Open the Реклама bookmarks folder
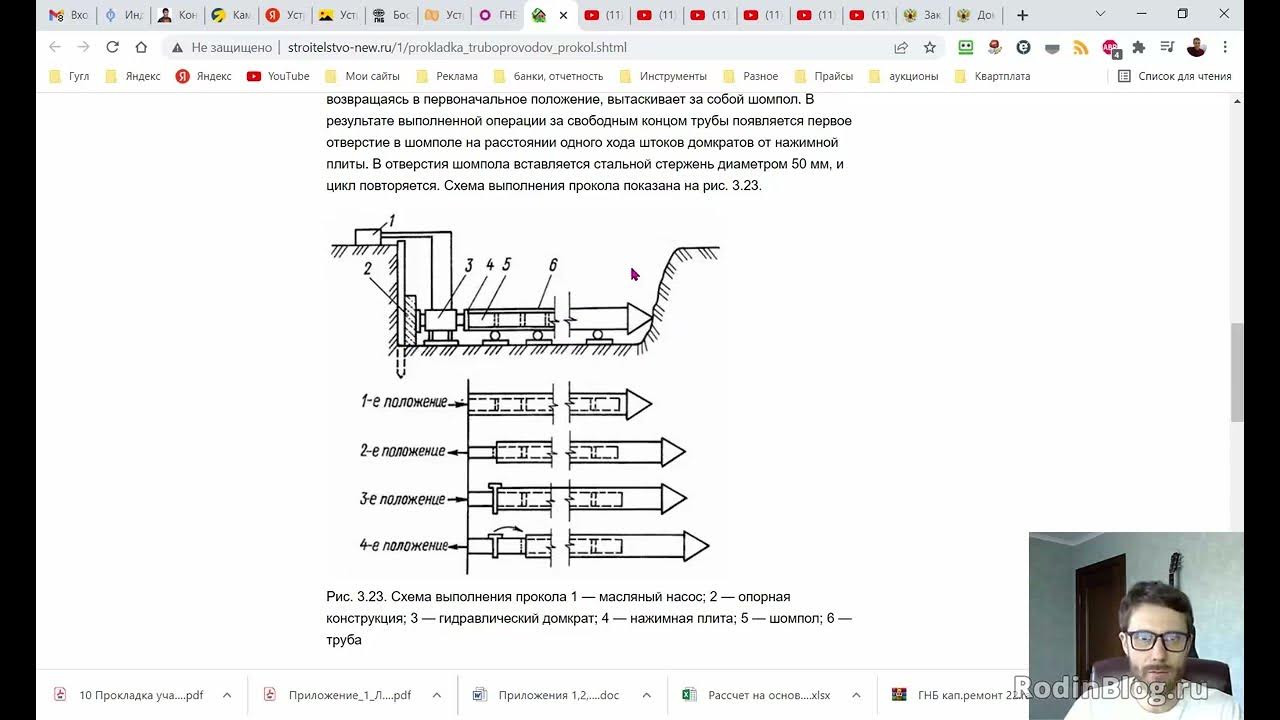 click(447, 76)
